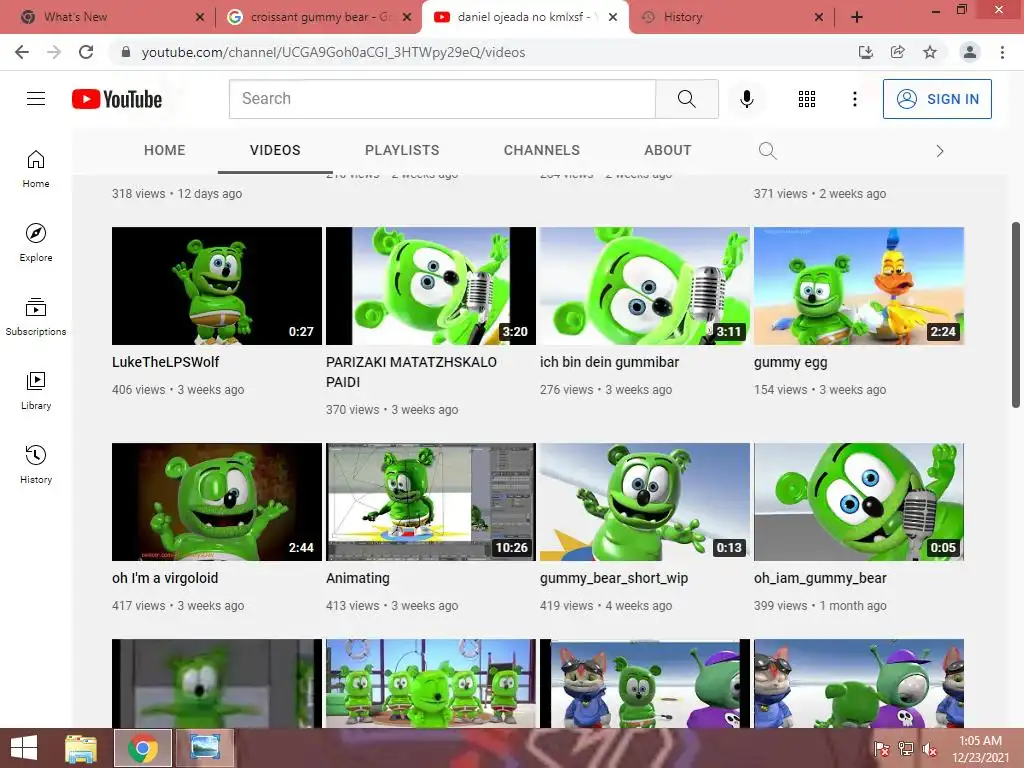Click the page vertical scrollbar
Viewport: 1024px width, 768px height.
click(1016, 315)
